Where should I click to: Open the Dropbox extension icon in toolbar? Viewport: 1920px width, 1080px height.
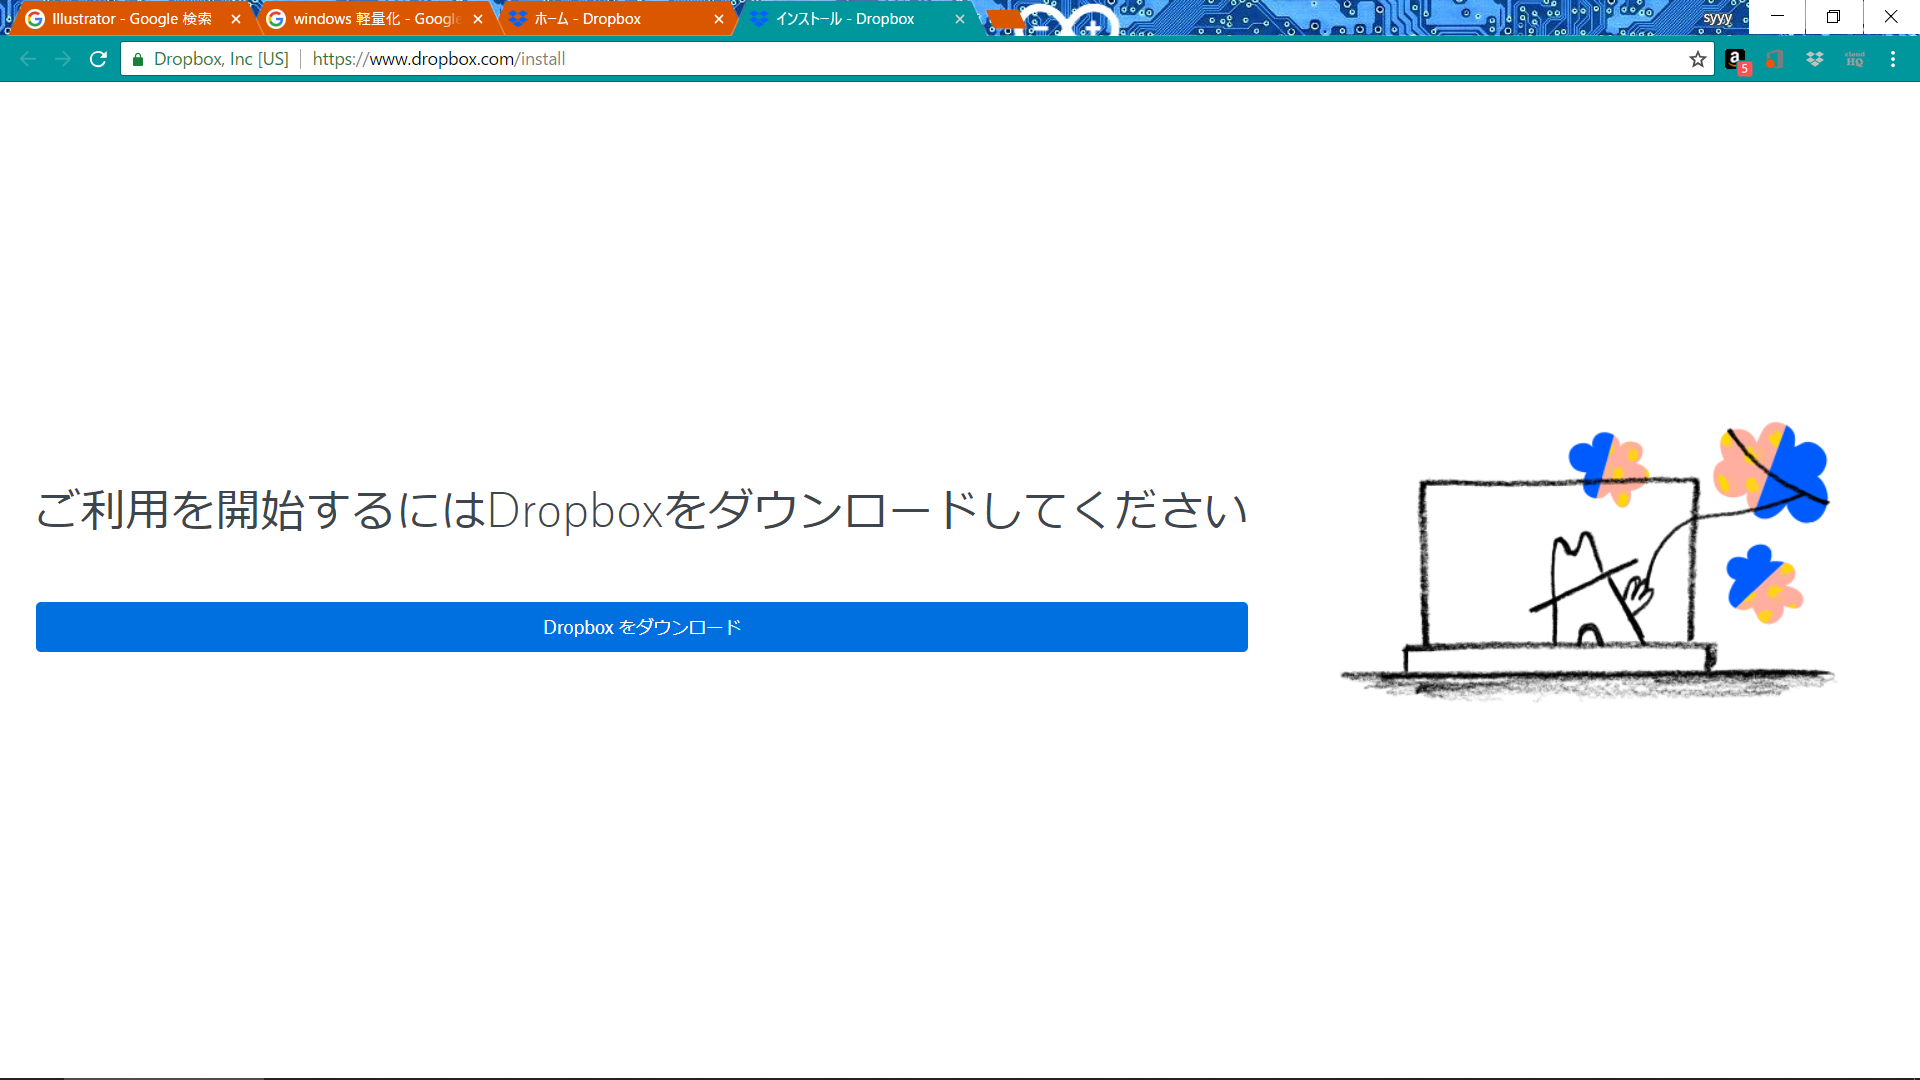click(x=1815, y=60)
